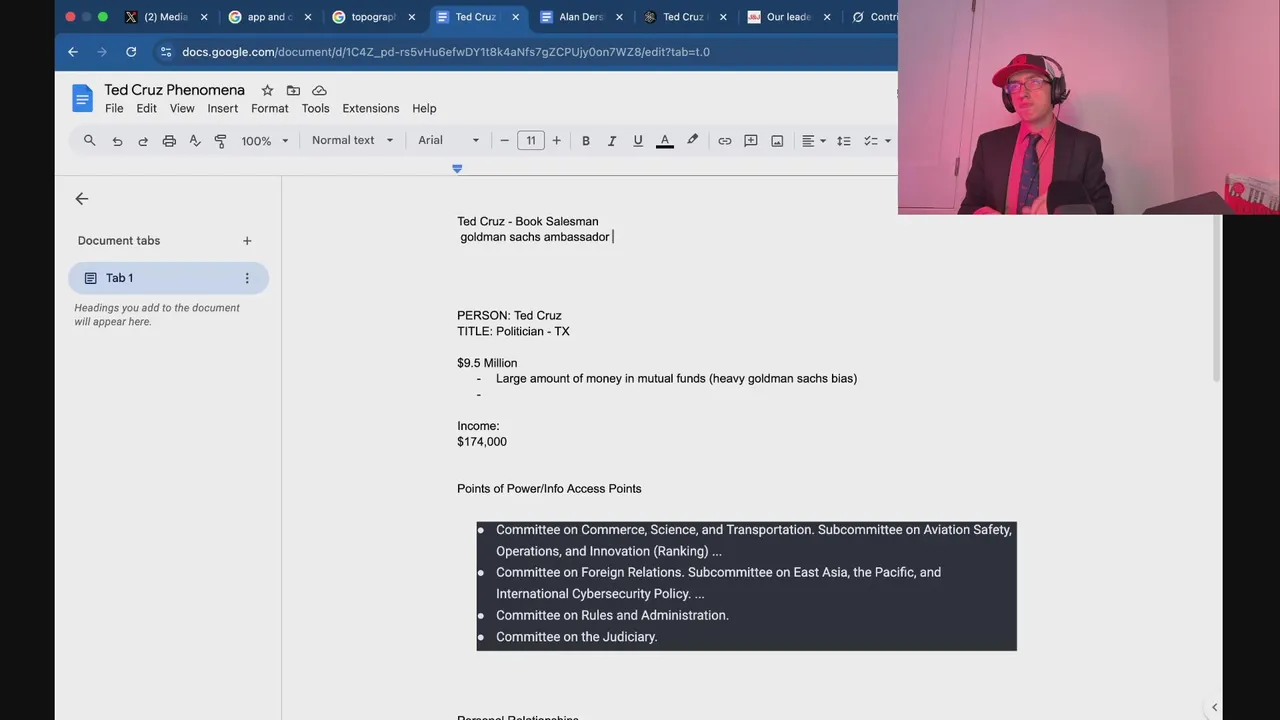Add a new document tab

tap(247, 241)
